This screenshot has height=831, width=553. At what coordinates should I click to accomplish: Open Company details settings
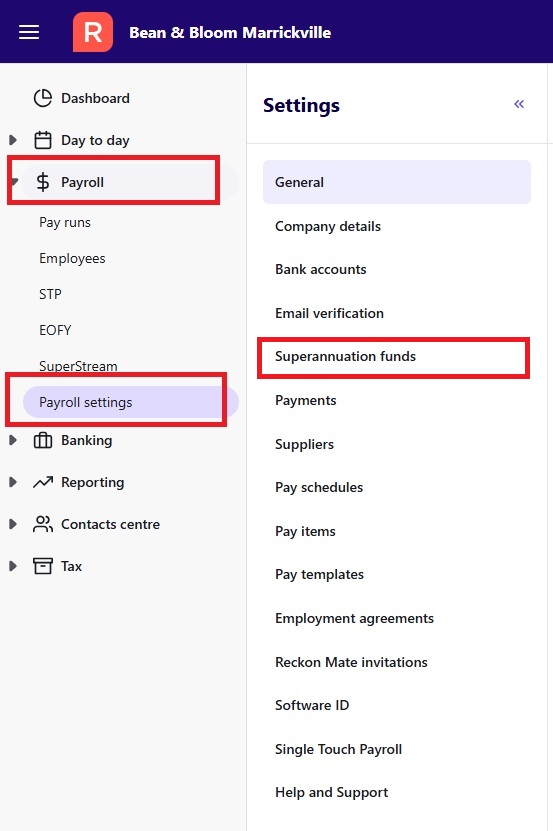point(328,226)
